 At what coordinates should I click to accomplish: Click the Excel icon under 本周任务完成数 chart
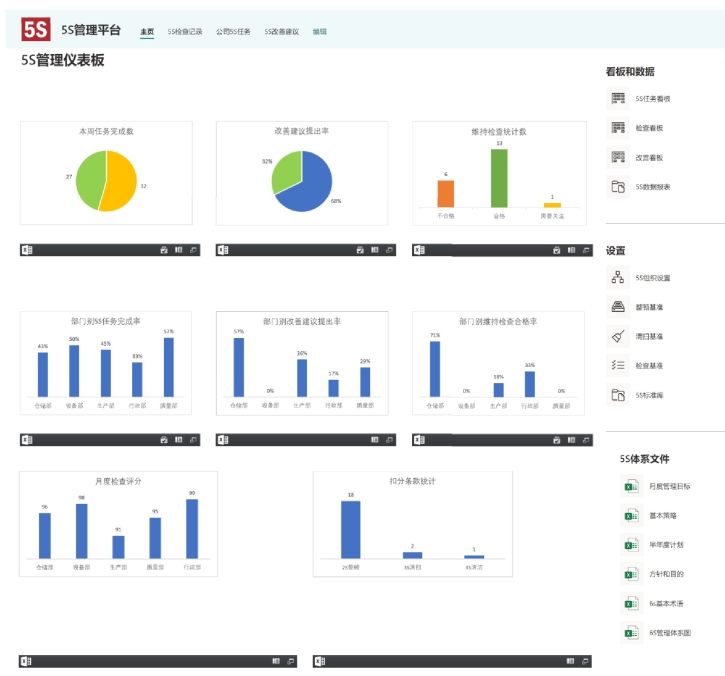click(x=27, y=250)
